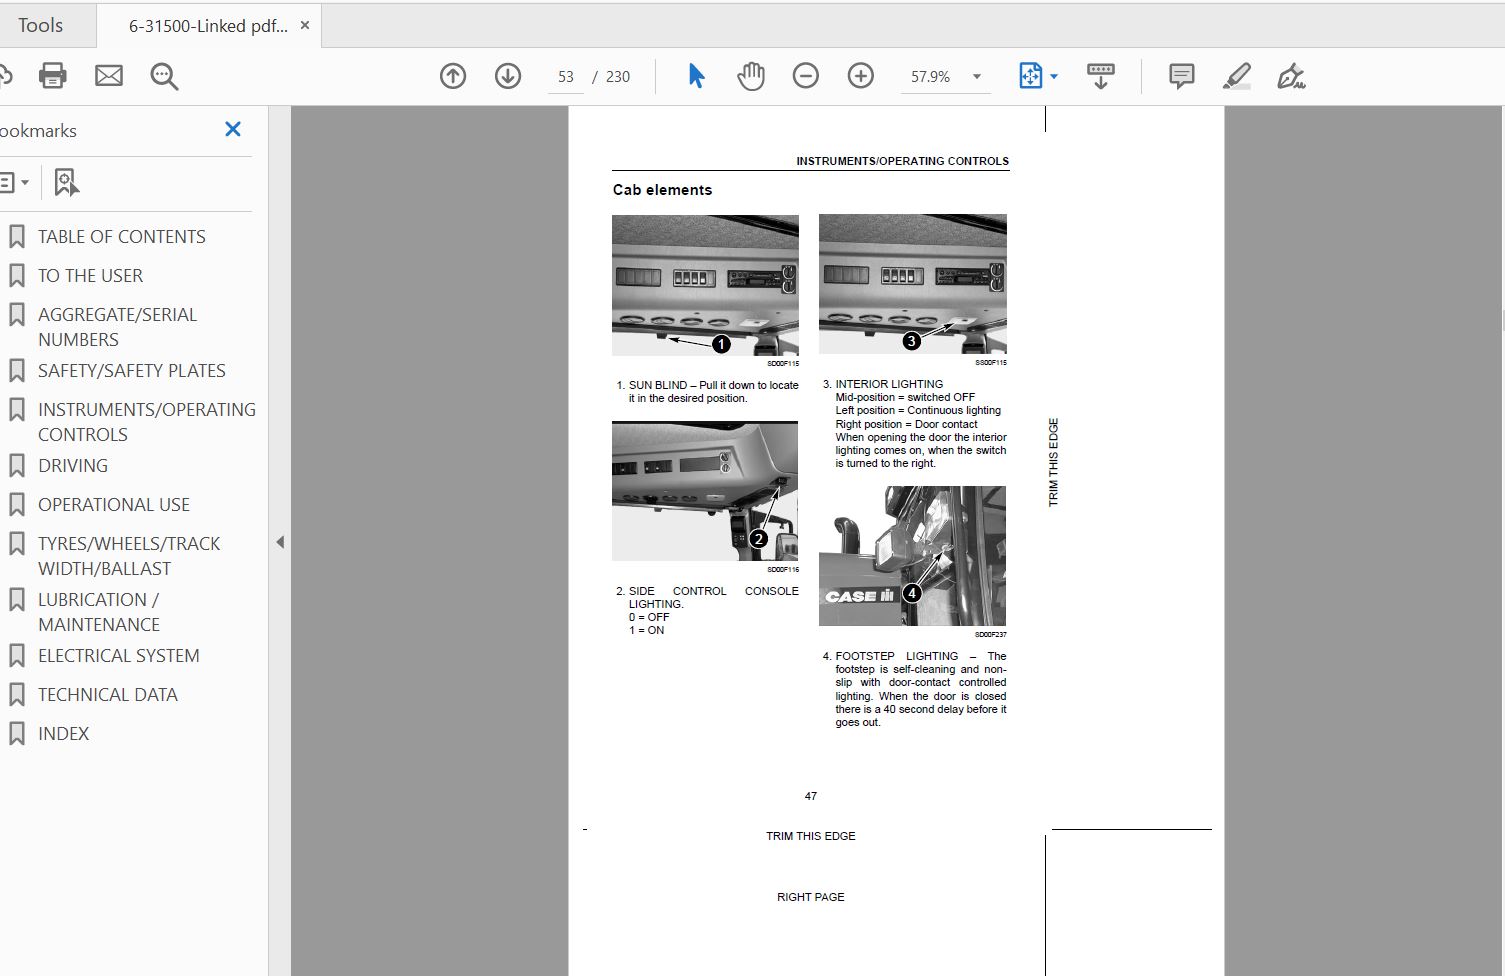
Task: Click the Send file by email envelope icon
Action: 108,76
